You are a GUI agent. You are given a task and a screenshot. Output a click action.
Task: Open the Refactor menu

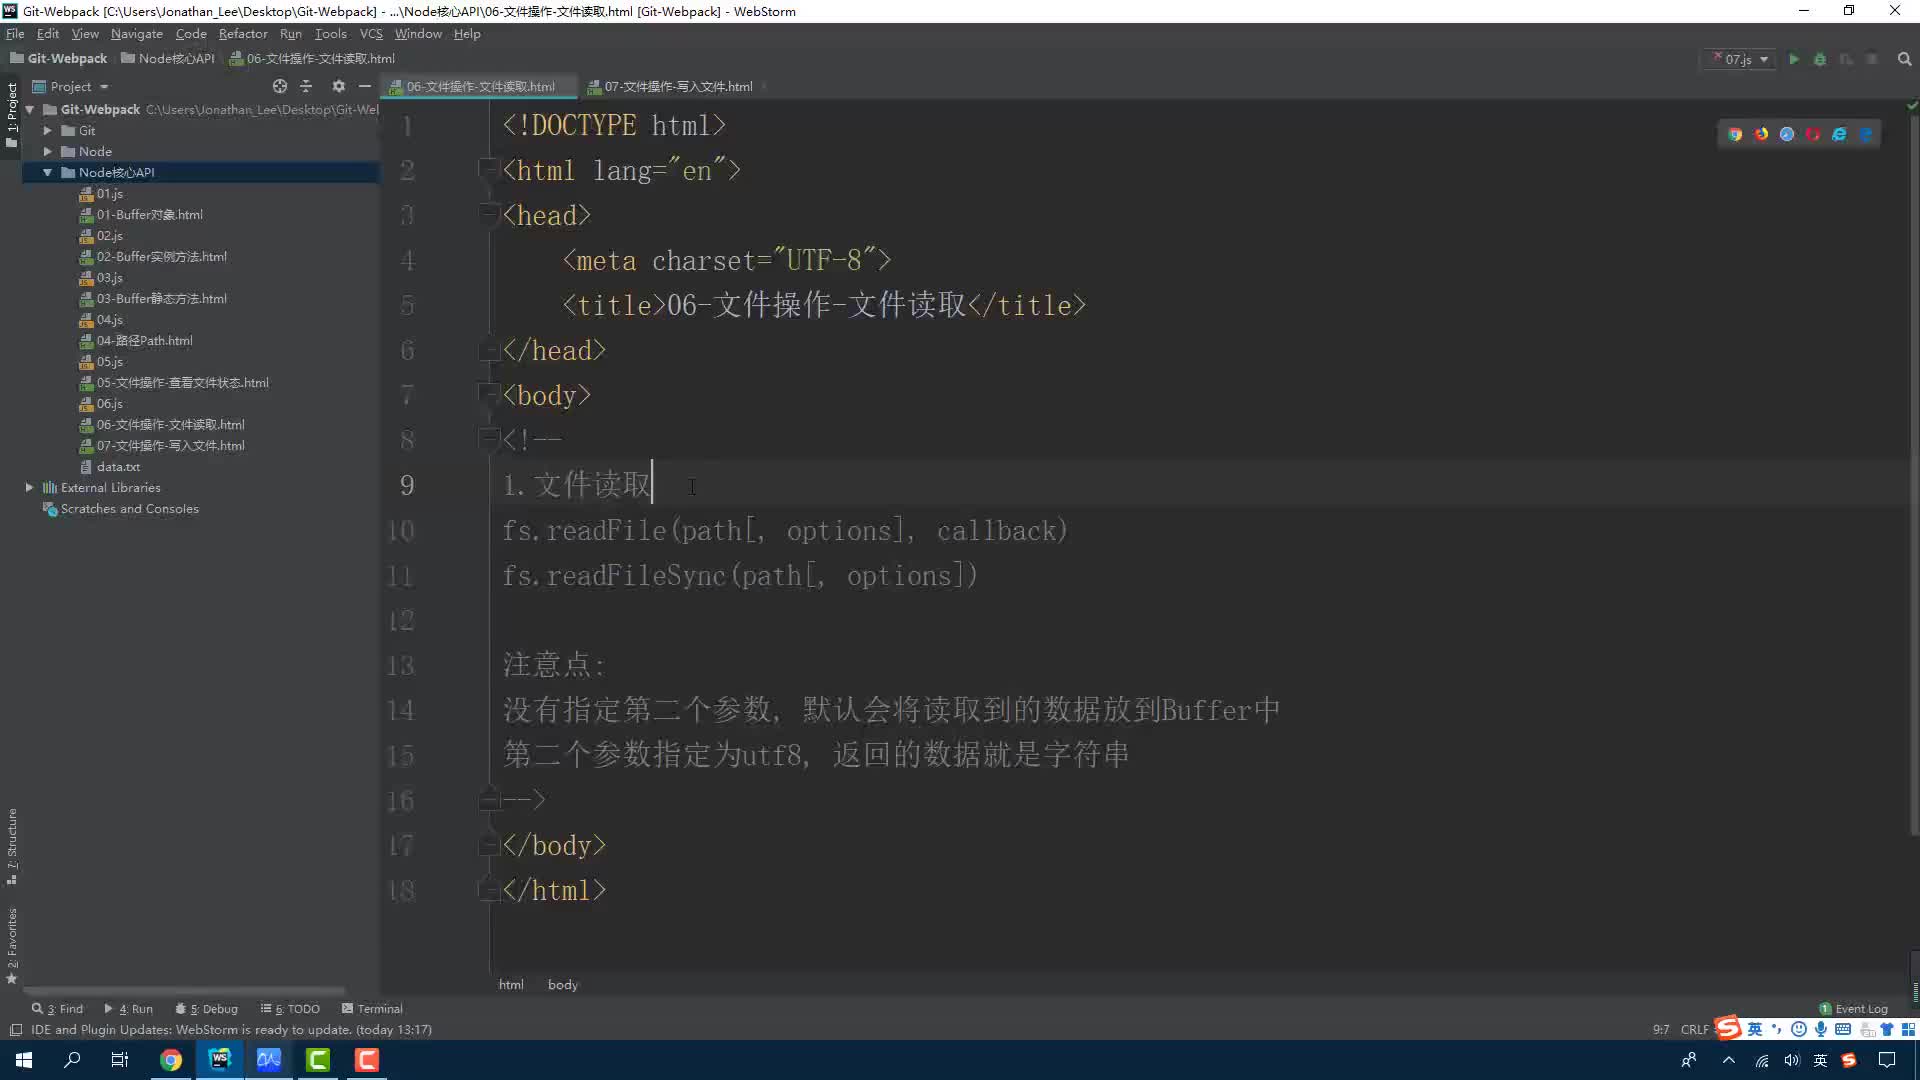(243, 34)
